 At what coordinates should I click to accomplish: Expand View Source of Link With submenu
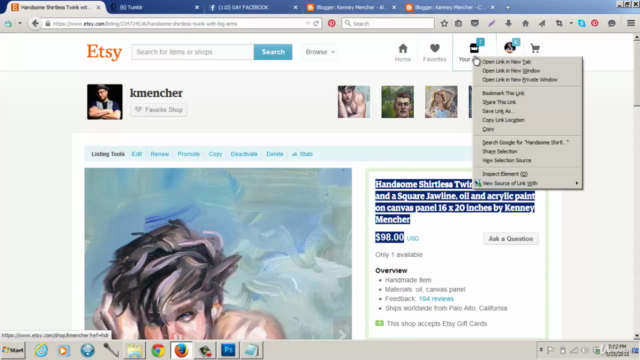(x=527, y=183)
